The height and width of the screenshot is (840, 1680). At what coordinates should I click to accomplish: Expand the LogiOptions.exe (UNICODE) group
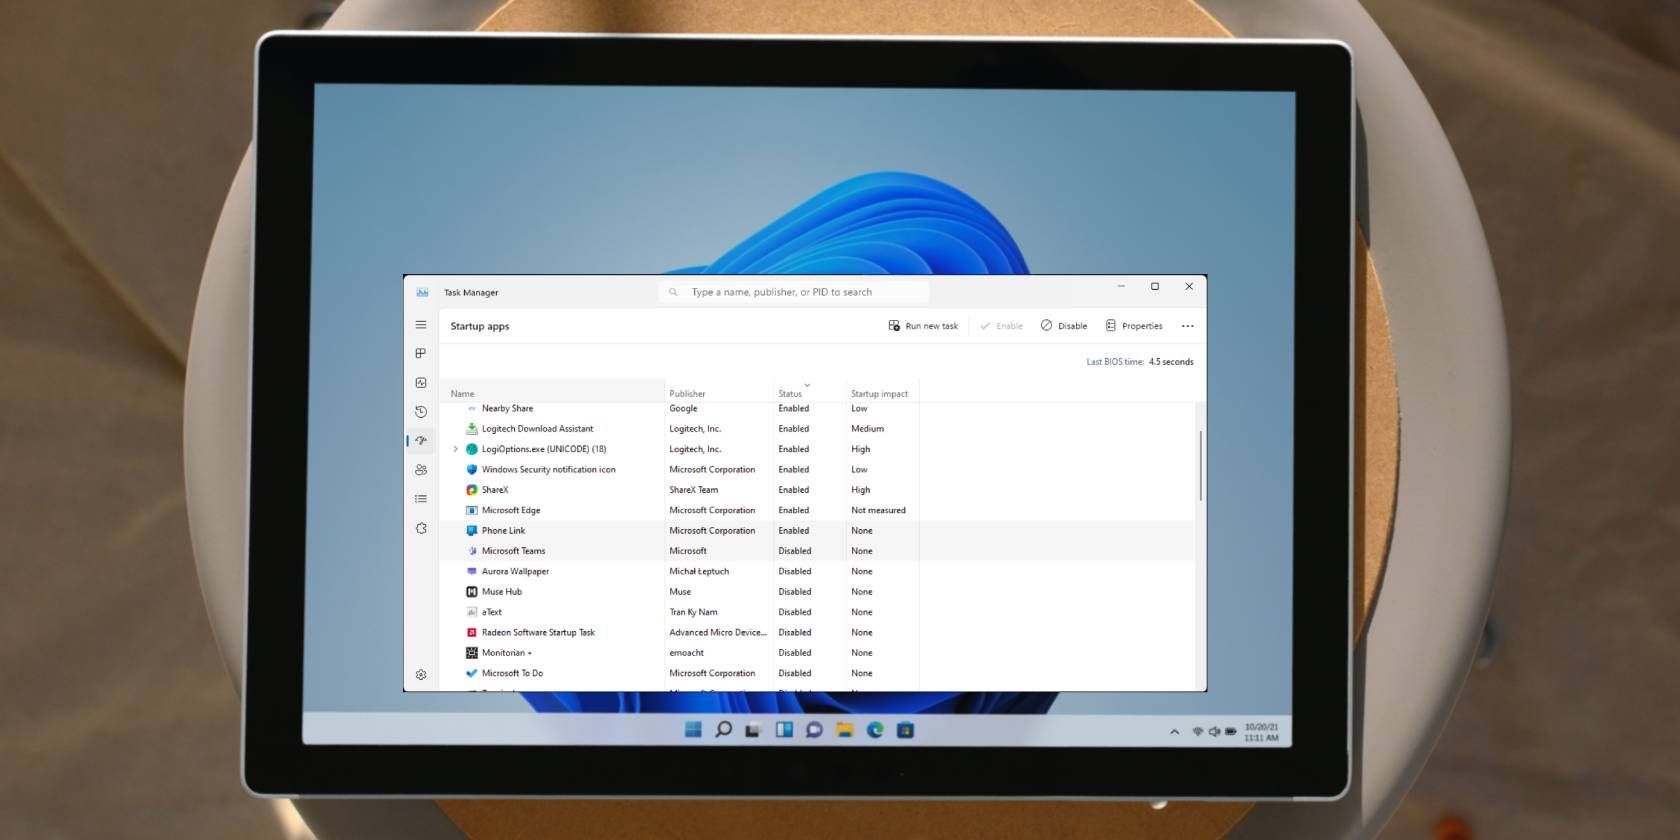[456, 449]
